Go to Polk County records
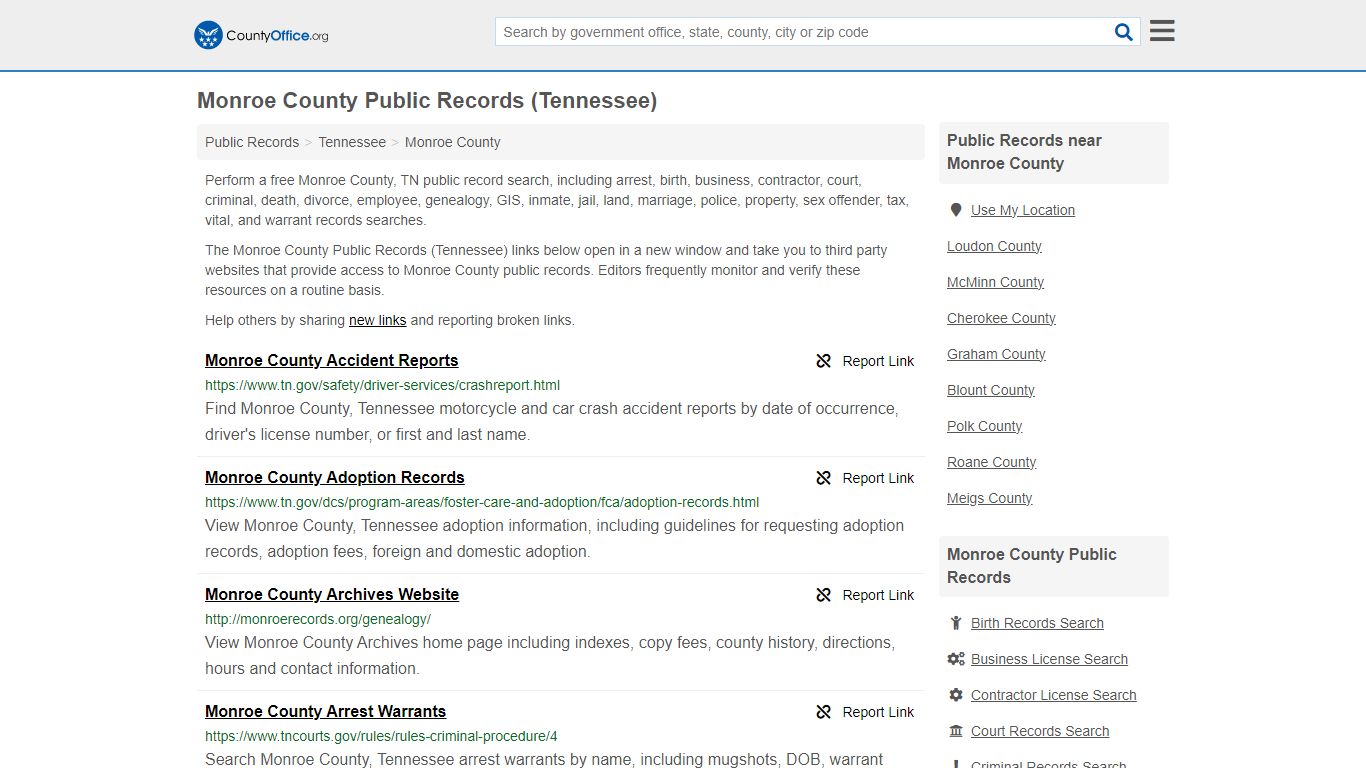1366x768 pixels. [x=984, y=426]
